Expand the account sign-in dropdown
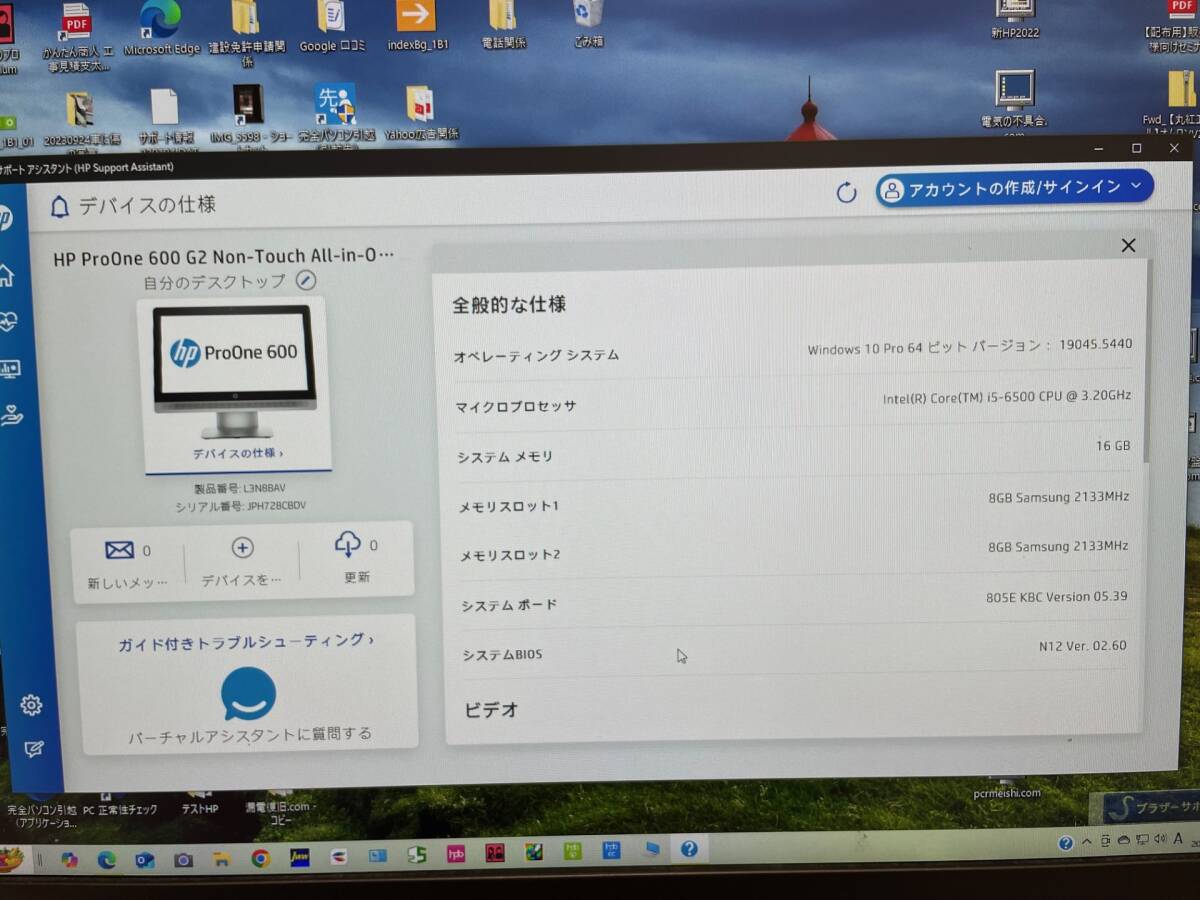The height and width of the screenshot is (900, 1200). pos(1136,185)
